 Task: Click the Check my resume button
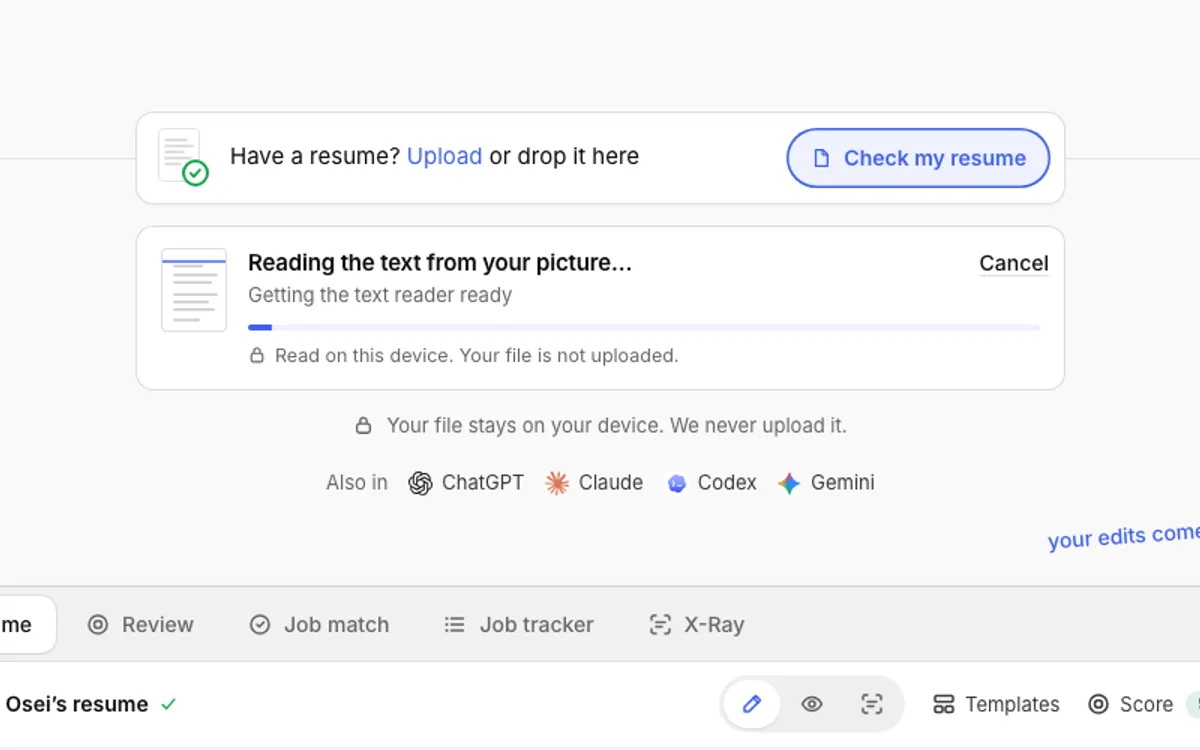click(x=918, y=158)
